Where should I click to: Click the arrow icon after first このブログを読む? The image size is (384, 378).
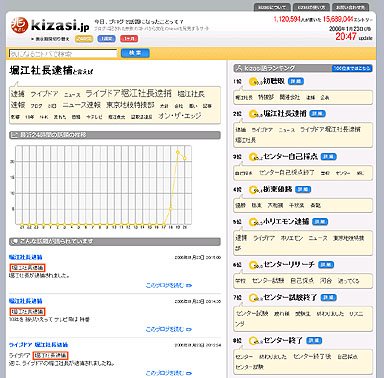189,285
